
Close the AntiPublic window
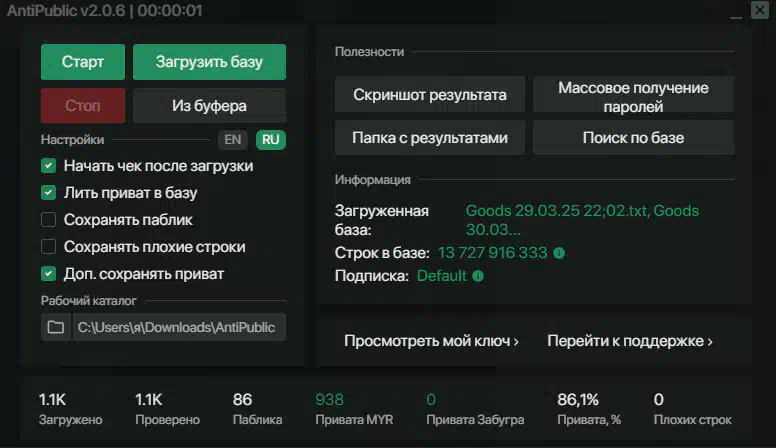760,10
